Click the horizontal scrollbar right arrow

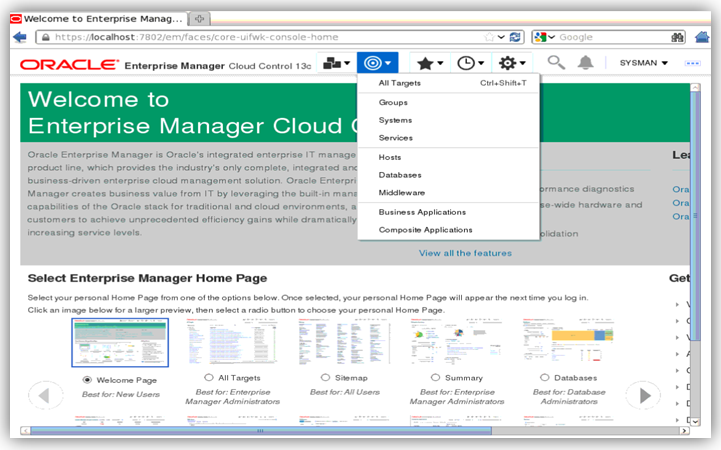(x=684, y=431)
